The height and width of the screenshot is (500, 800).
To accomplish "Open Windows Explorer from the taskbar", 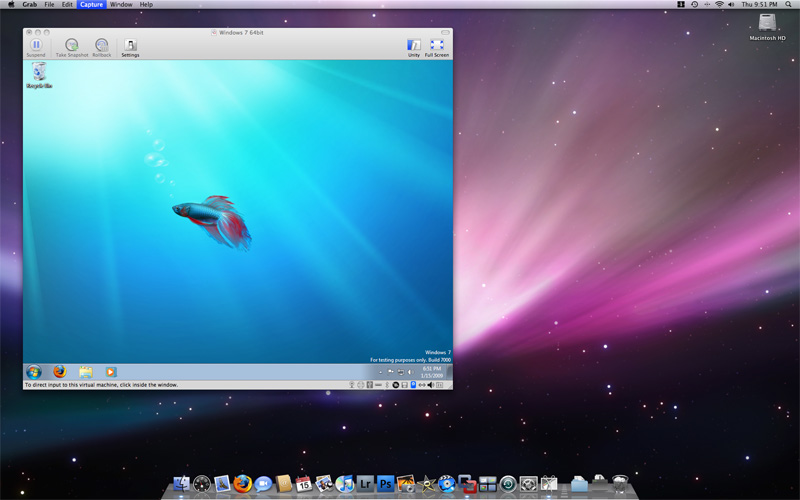I will 85,372.
